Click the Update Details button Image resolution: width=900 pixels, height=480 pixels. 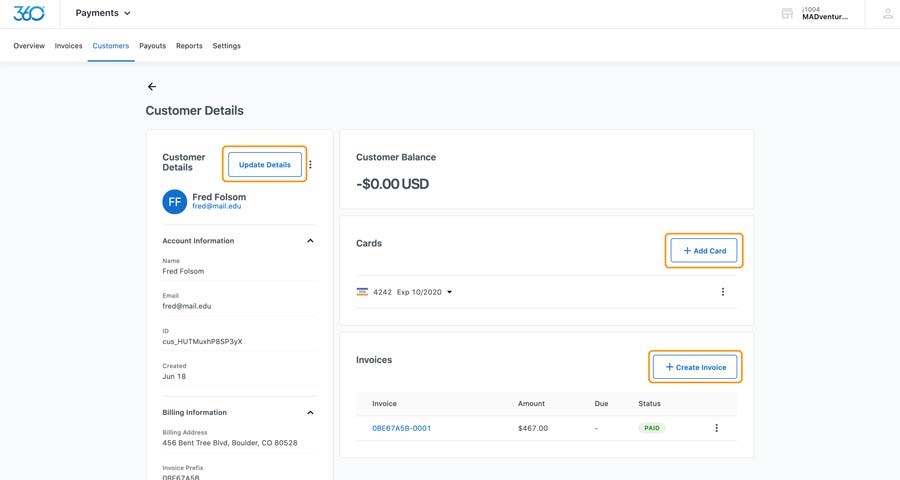(x=265, y=165)
